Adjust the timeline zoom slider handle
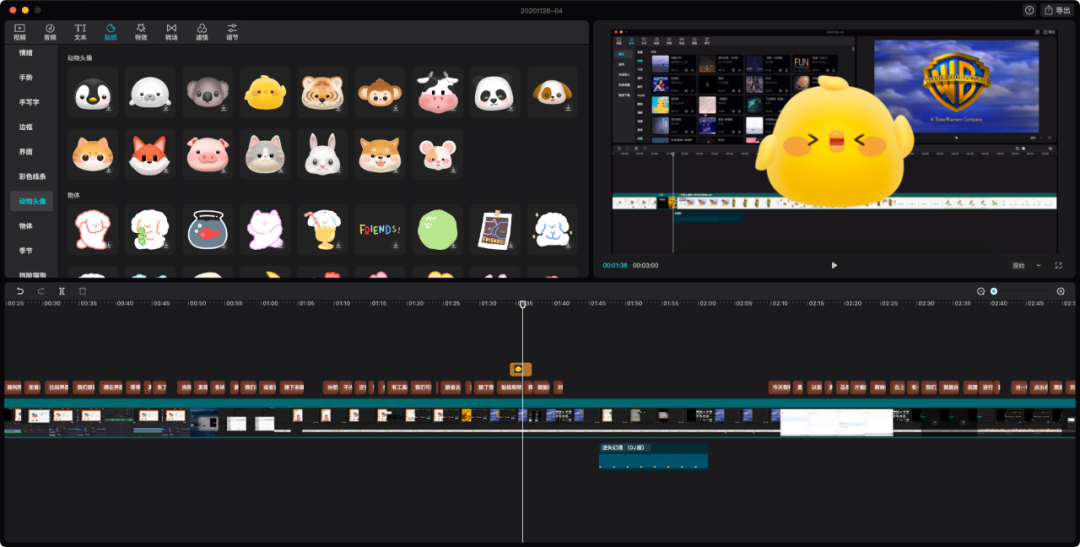The height and width of the screenshot is (547, 1080). (994, 291)
